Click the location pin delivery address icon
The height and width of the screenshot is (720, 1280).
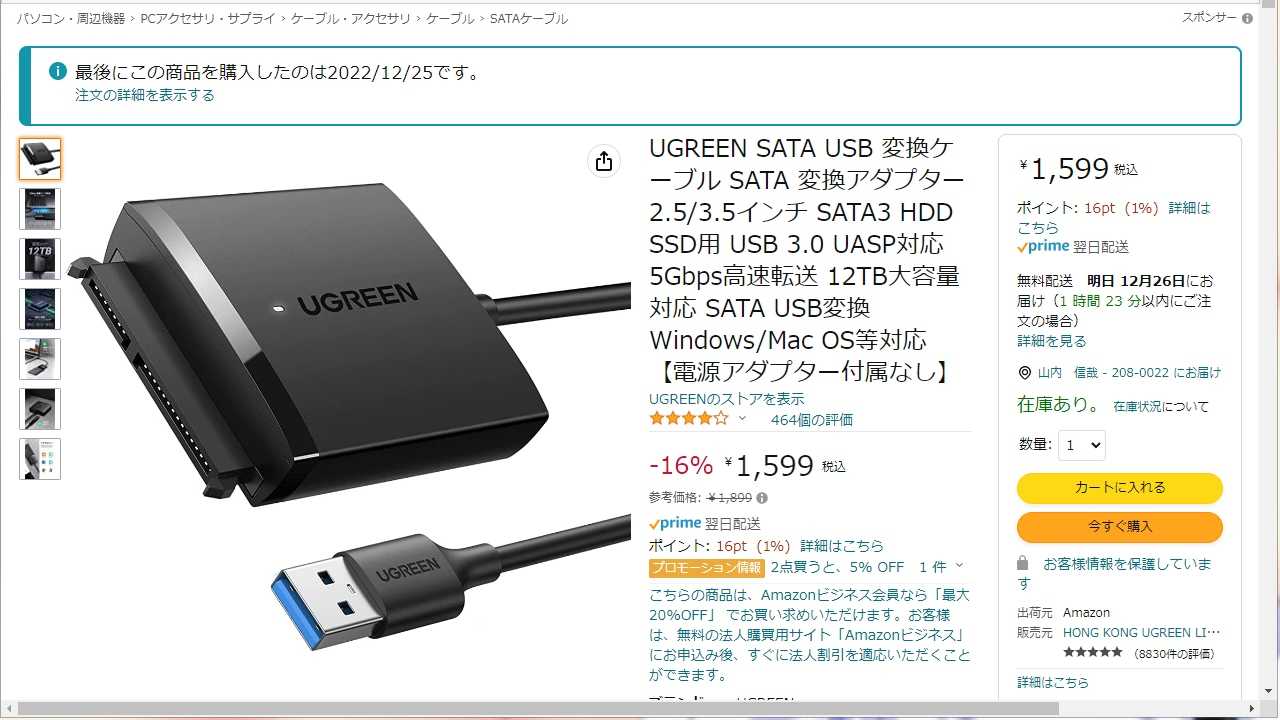[x=1024, y=373]
